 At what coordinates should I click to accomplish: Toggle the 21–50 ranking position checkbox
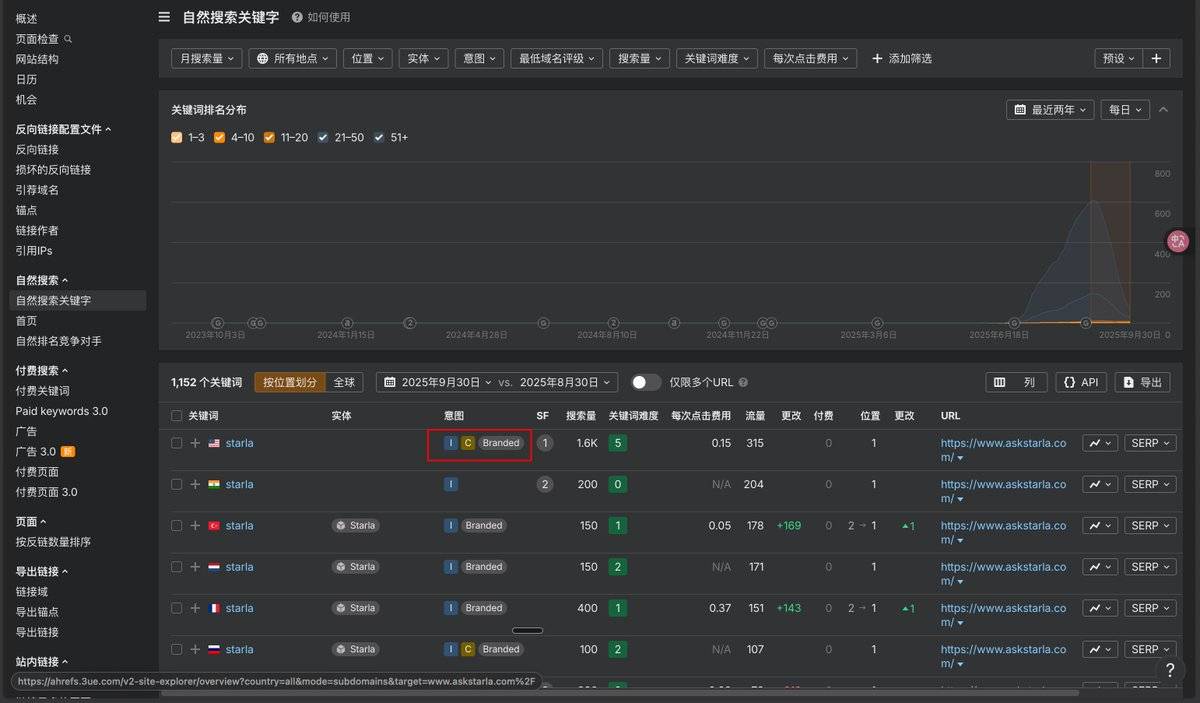pyautogui.click(x=323, y=137)
